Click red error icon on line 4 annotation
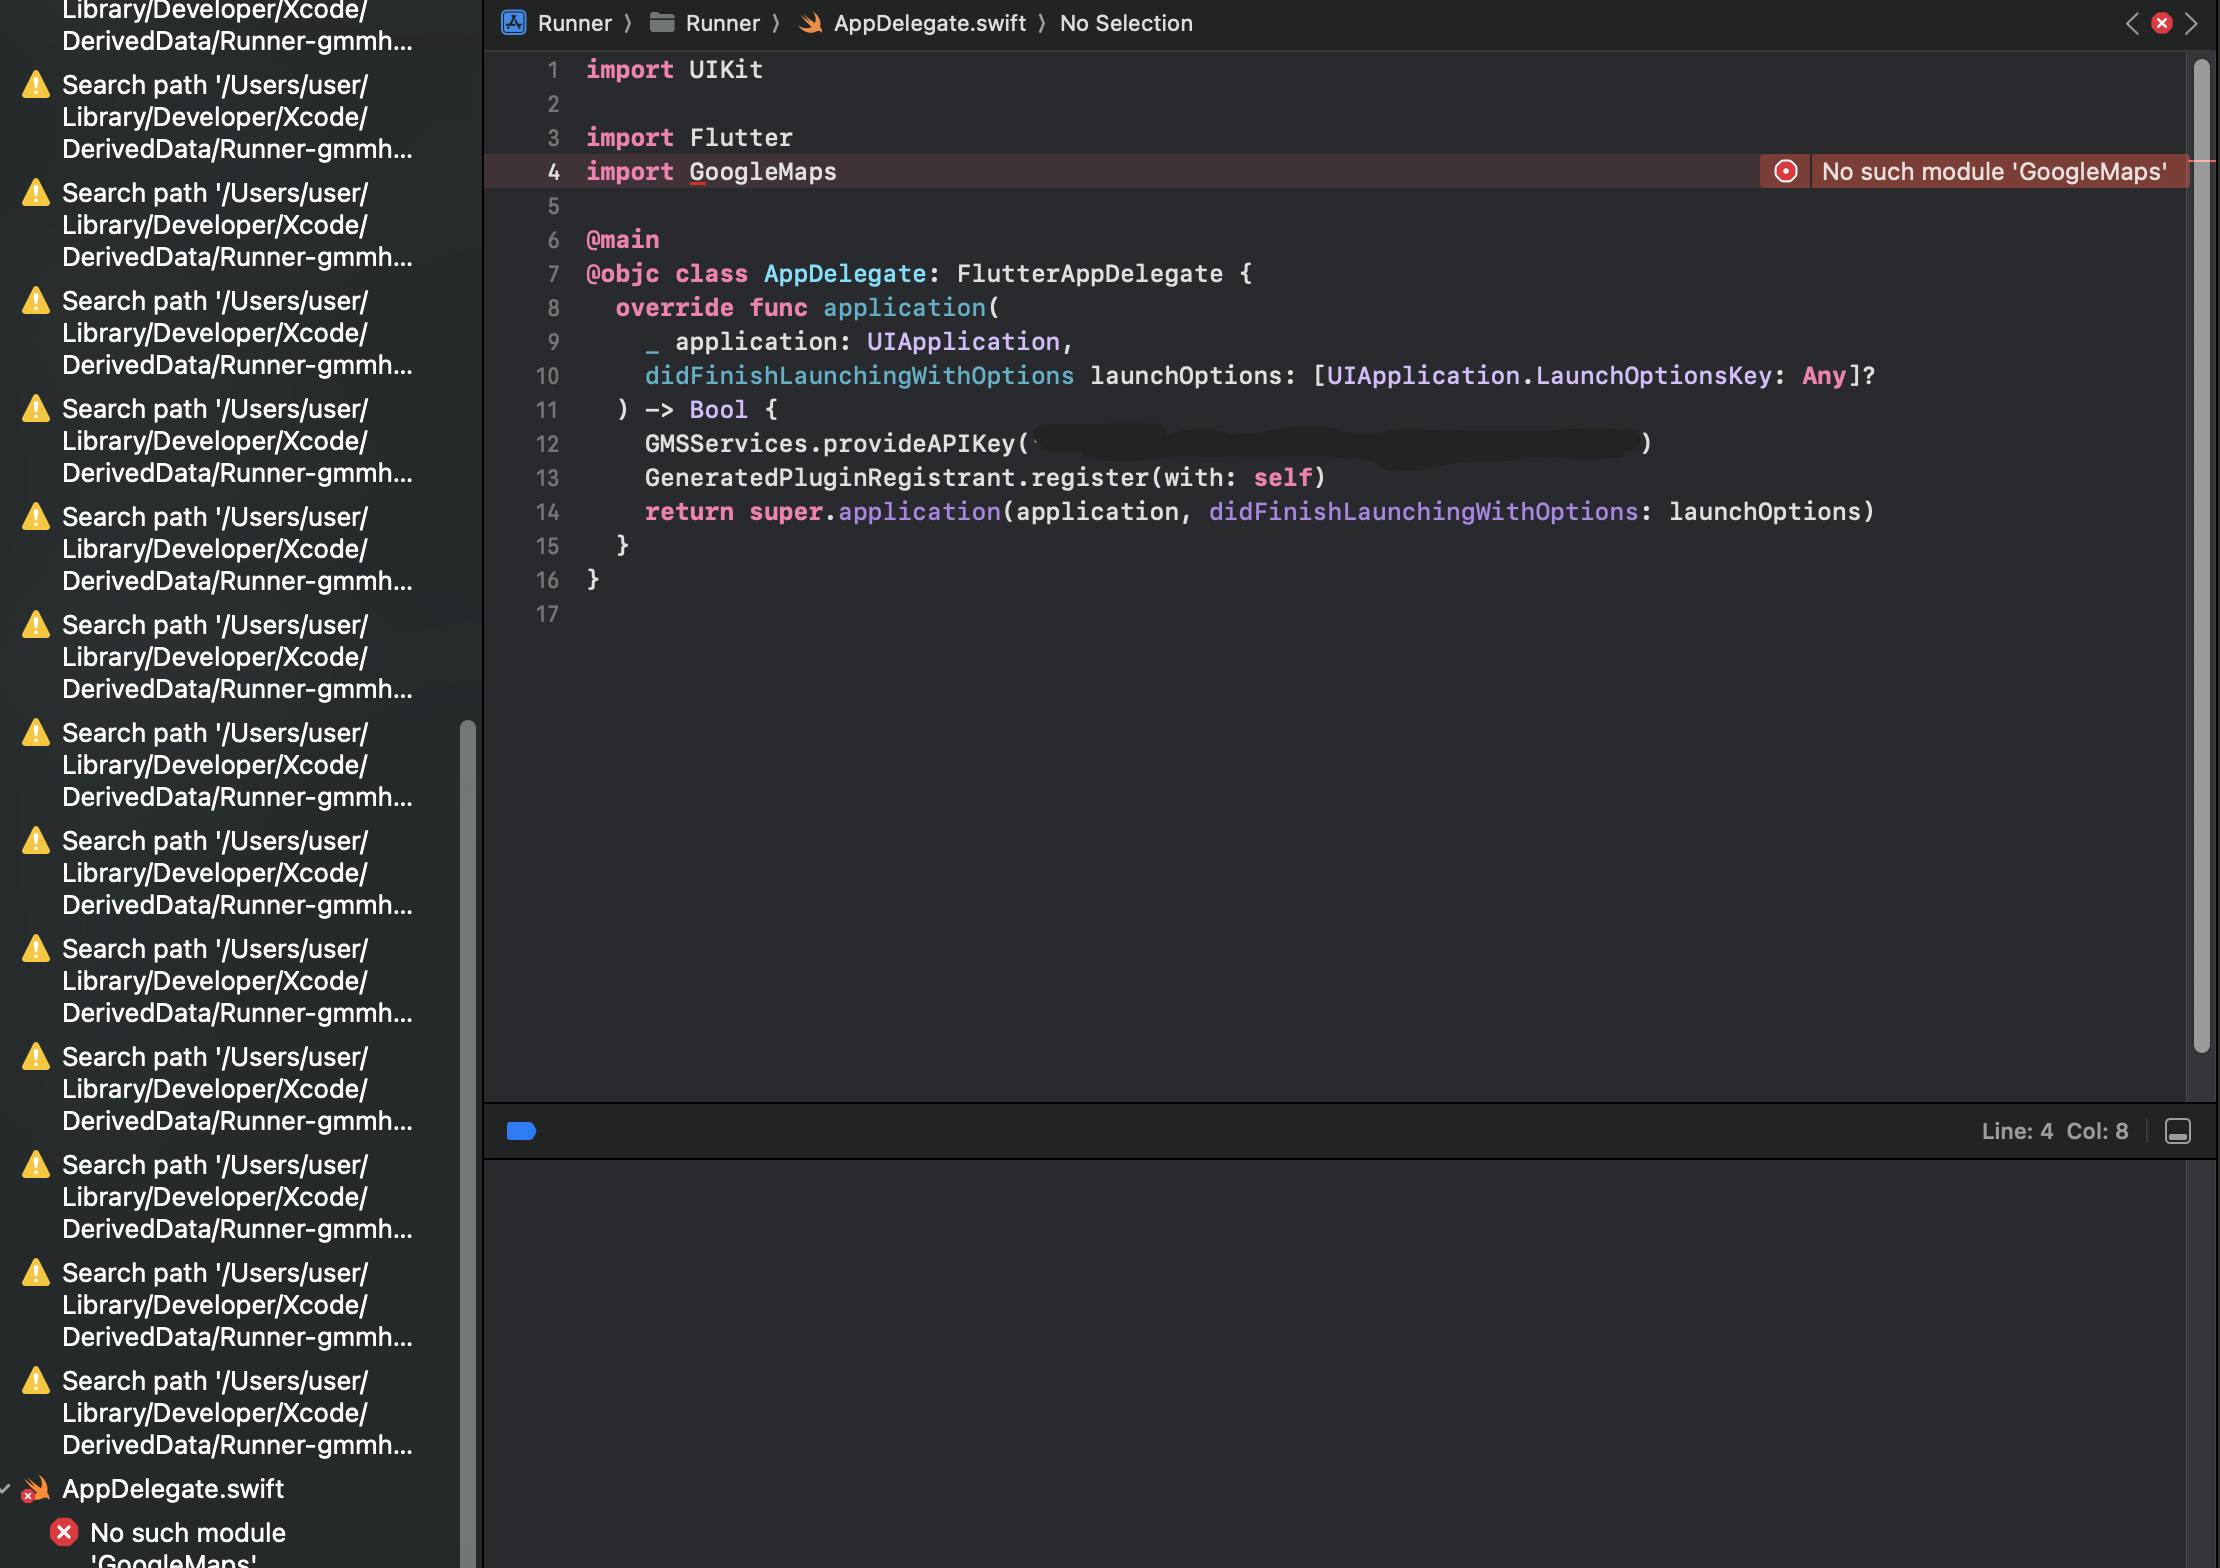The width and height of the screenshot is (2220, 1568). [1786, 172]
